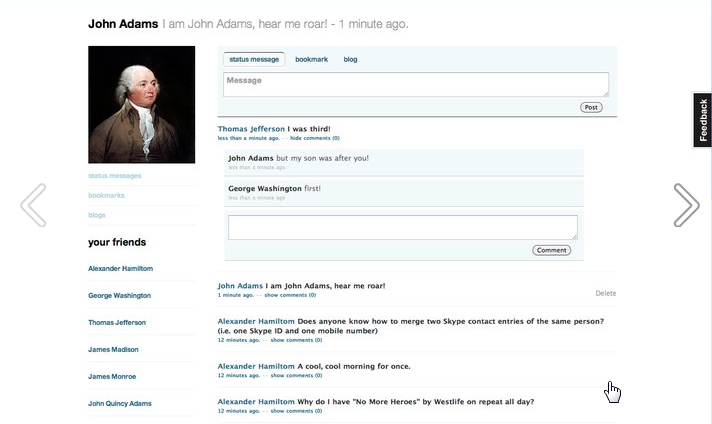Click 'your friends' heading

point(117,242)
